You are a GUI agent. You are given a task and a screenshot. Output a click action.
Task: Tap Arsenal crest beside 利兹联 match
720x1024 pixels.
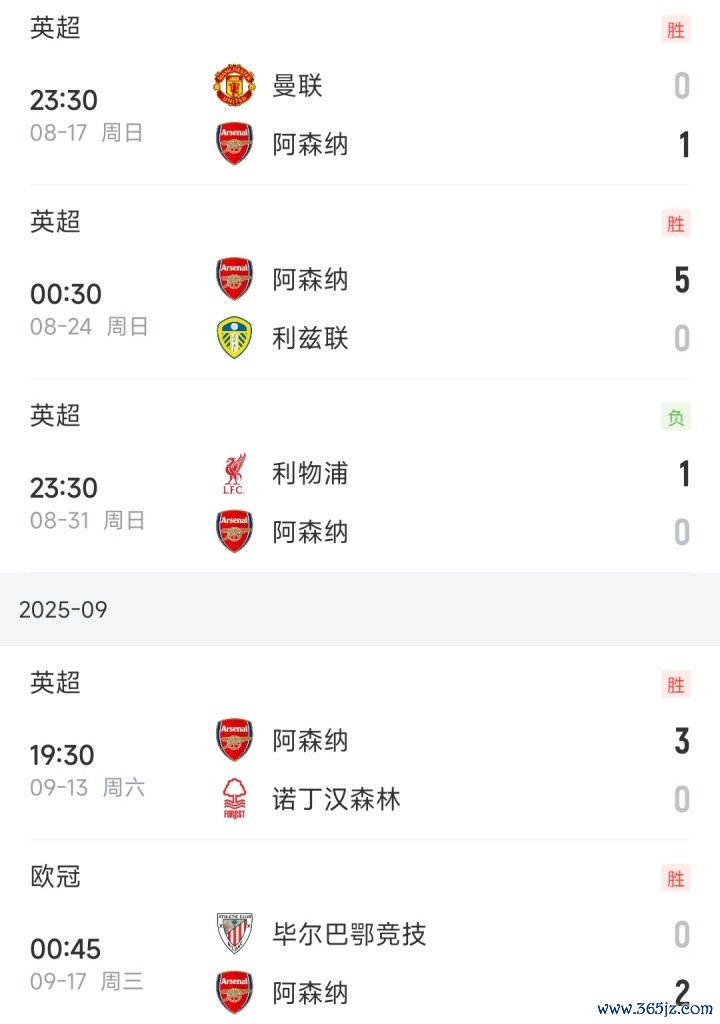[x=235, y=280]
